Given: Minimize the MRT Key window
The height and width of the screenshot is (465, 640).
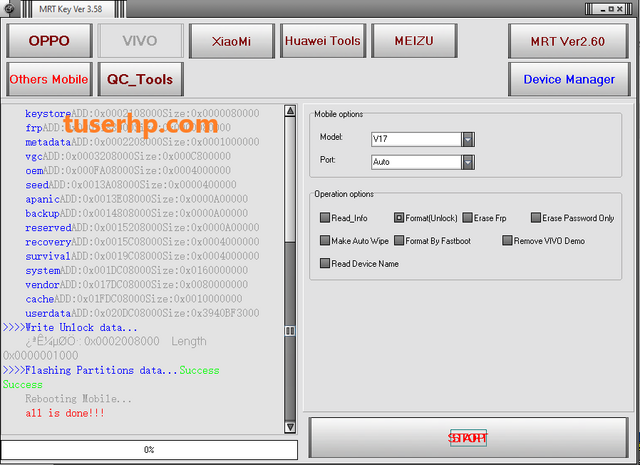Looking at the screenshot, I should pyautogui.click(x=602, y=9).
